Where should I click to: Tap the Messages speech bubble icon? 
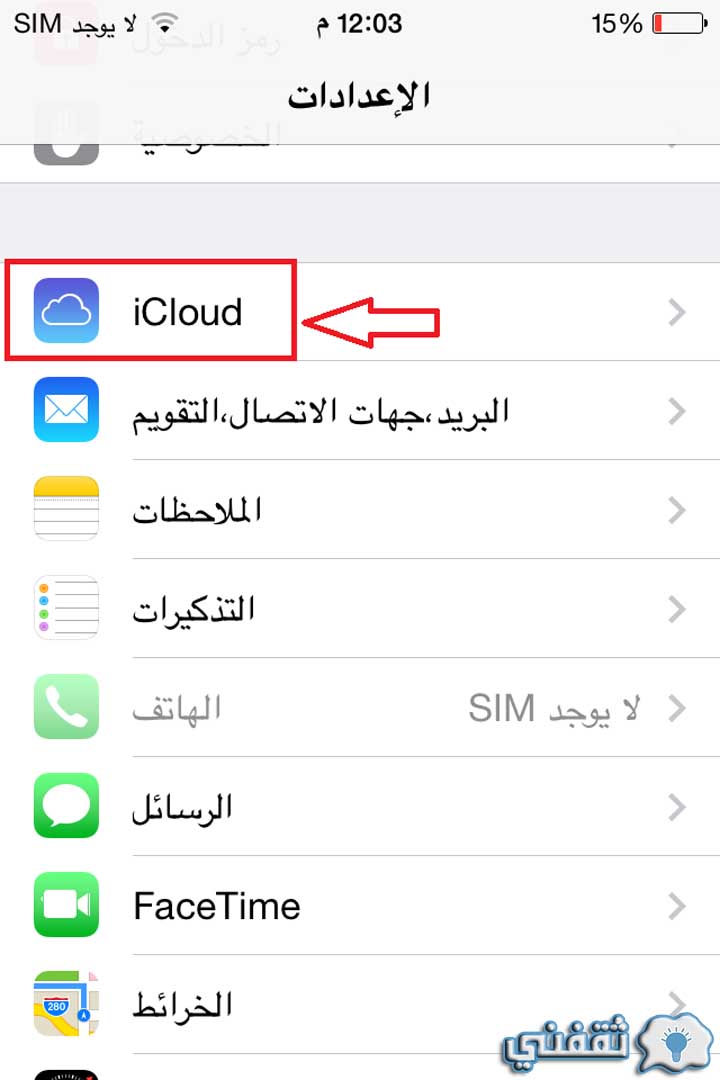tap(66, 805)
